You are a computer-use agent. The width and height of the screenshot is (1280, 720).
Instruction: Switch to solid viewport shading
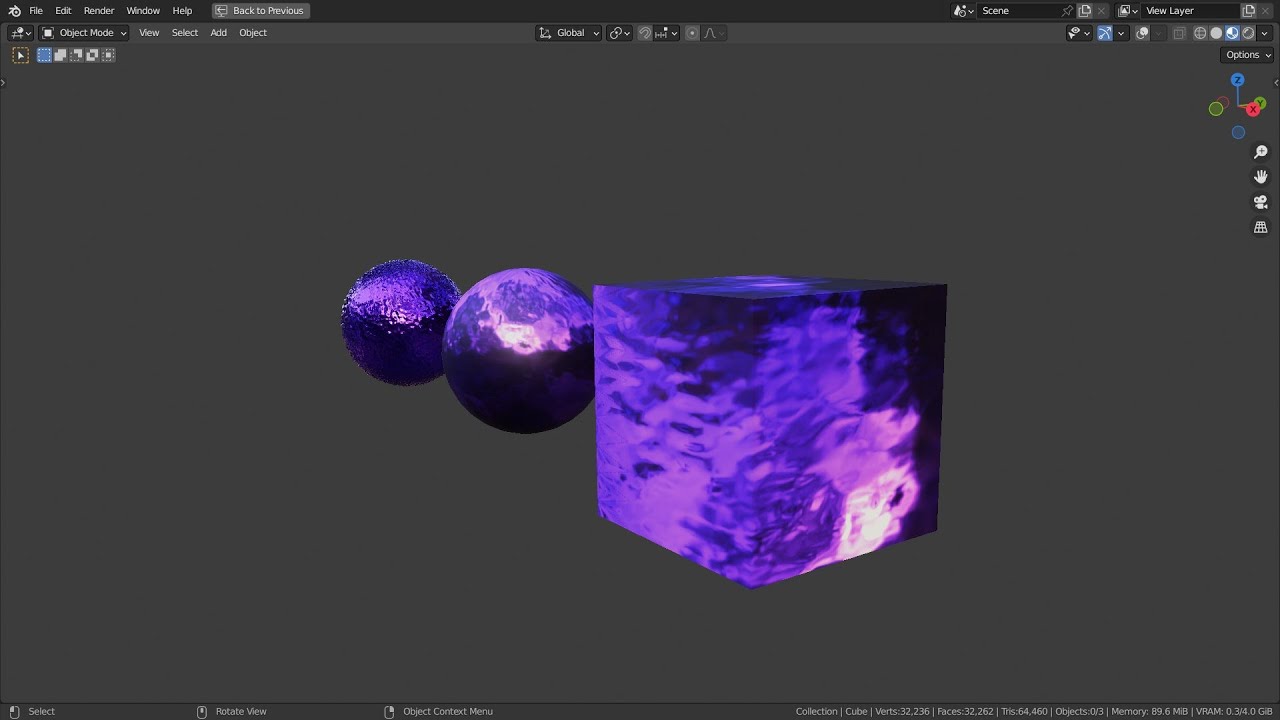pos(1216,32)
